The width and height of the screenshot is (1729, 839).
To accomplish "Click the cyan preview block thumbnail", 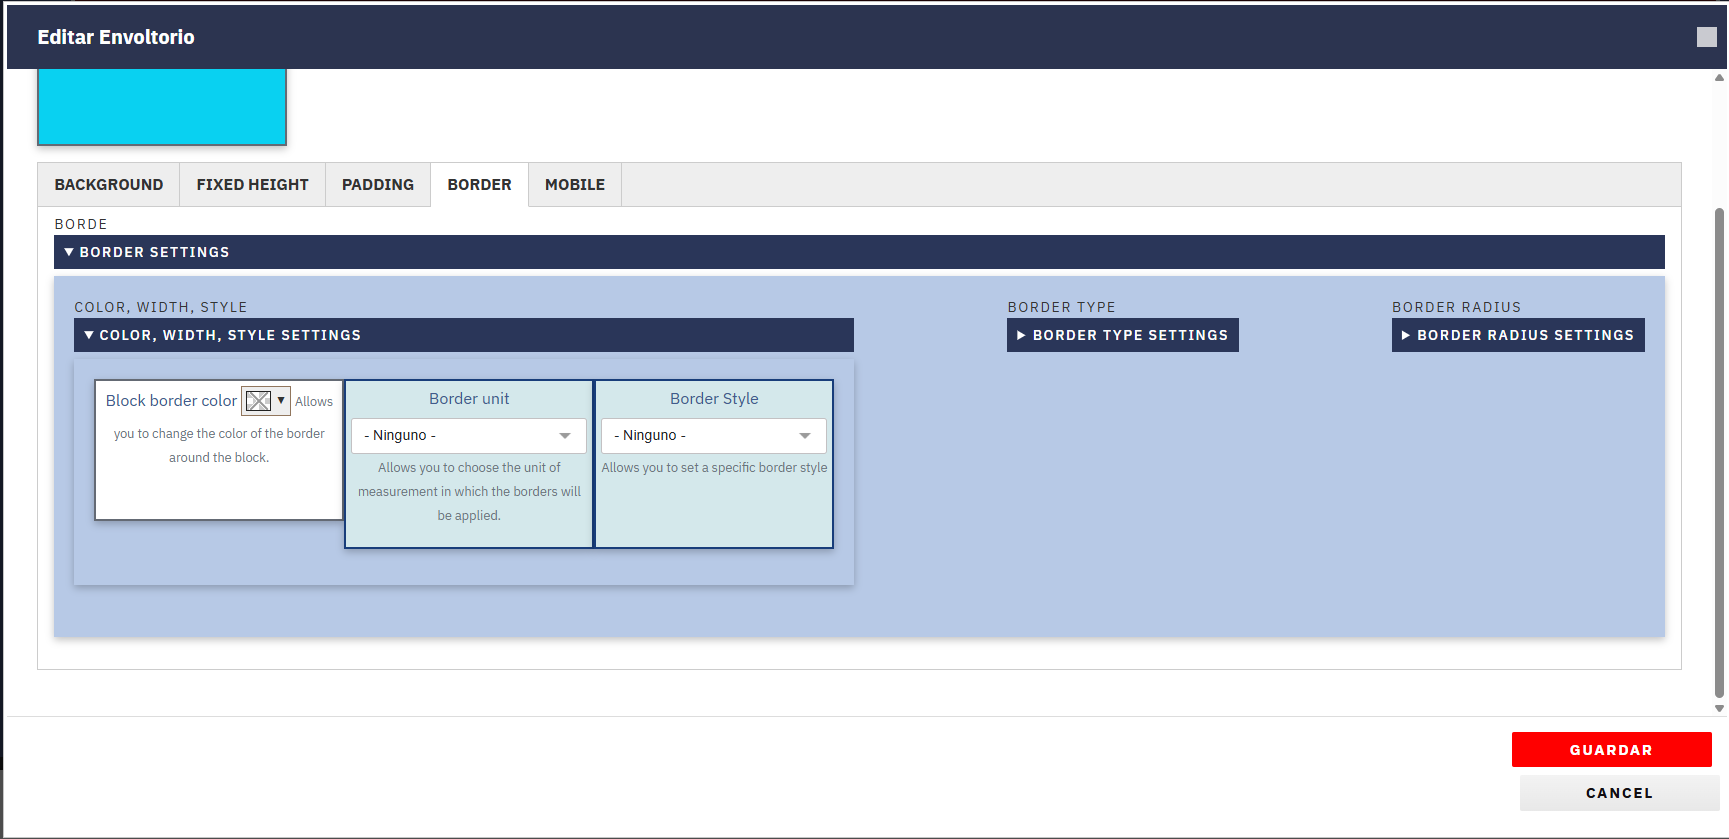I will (x=162, y=106).
